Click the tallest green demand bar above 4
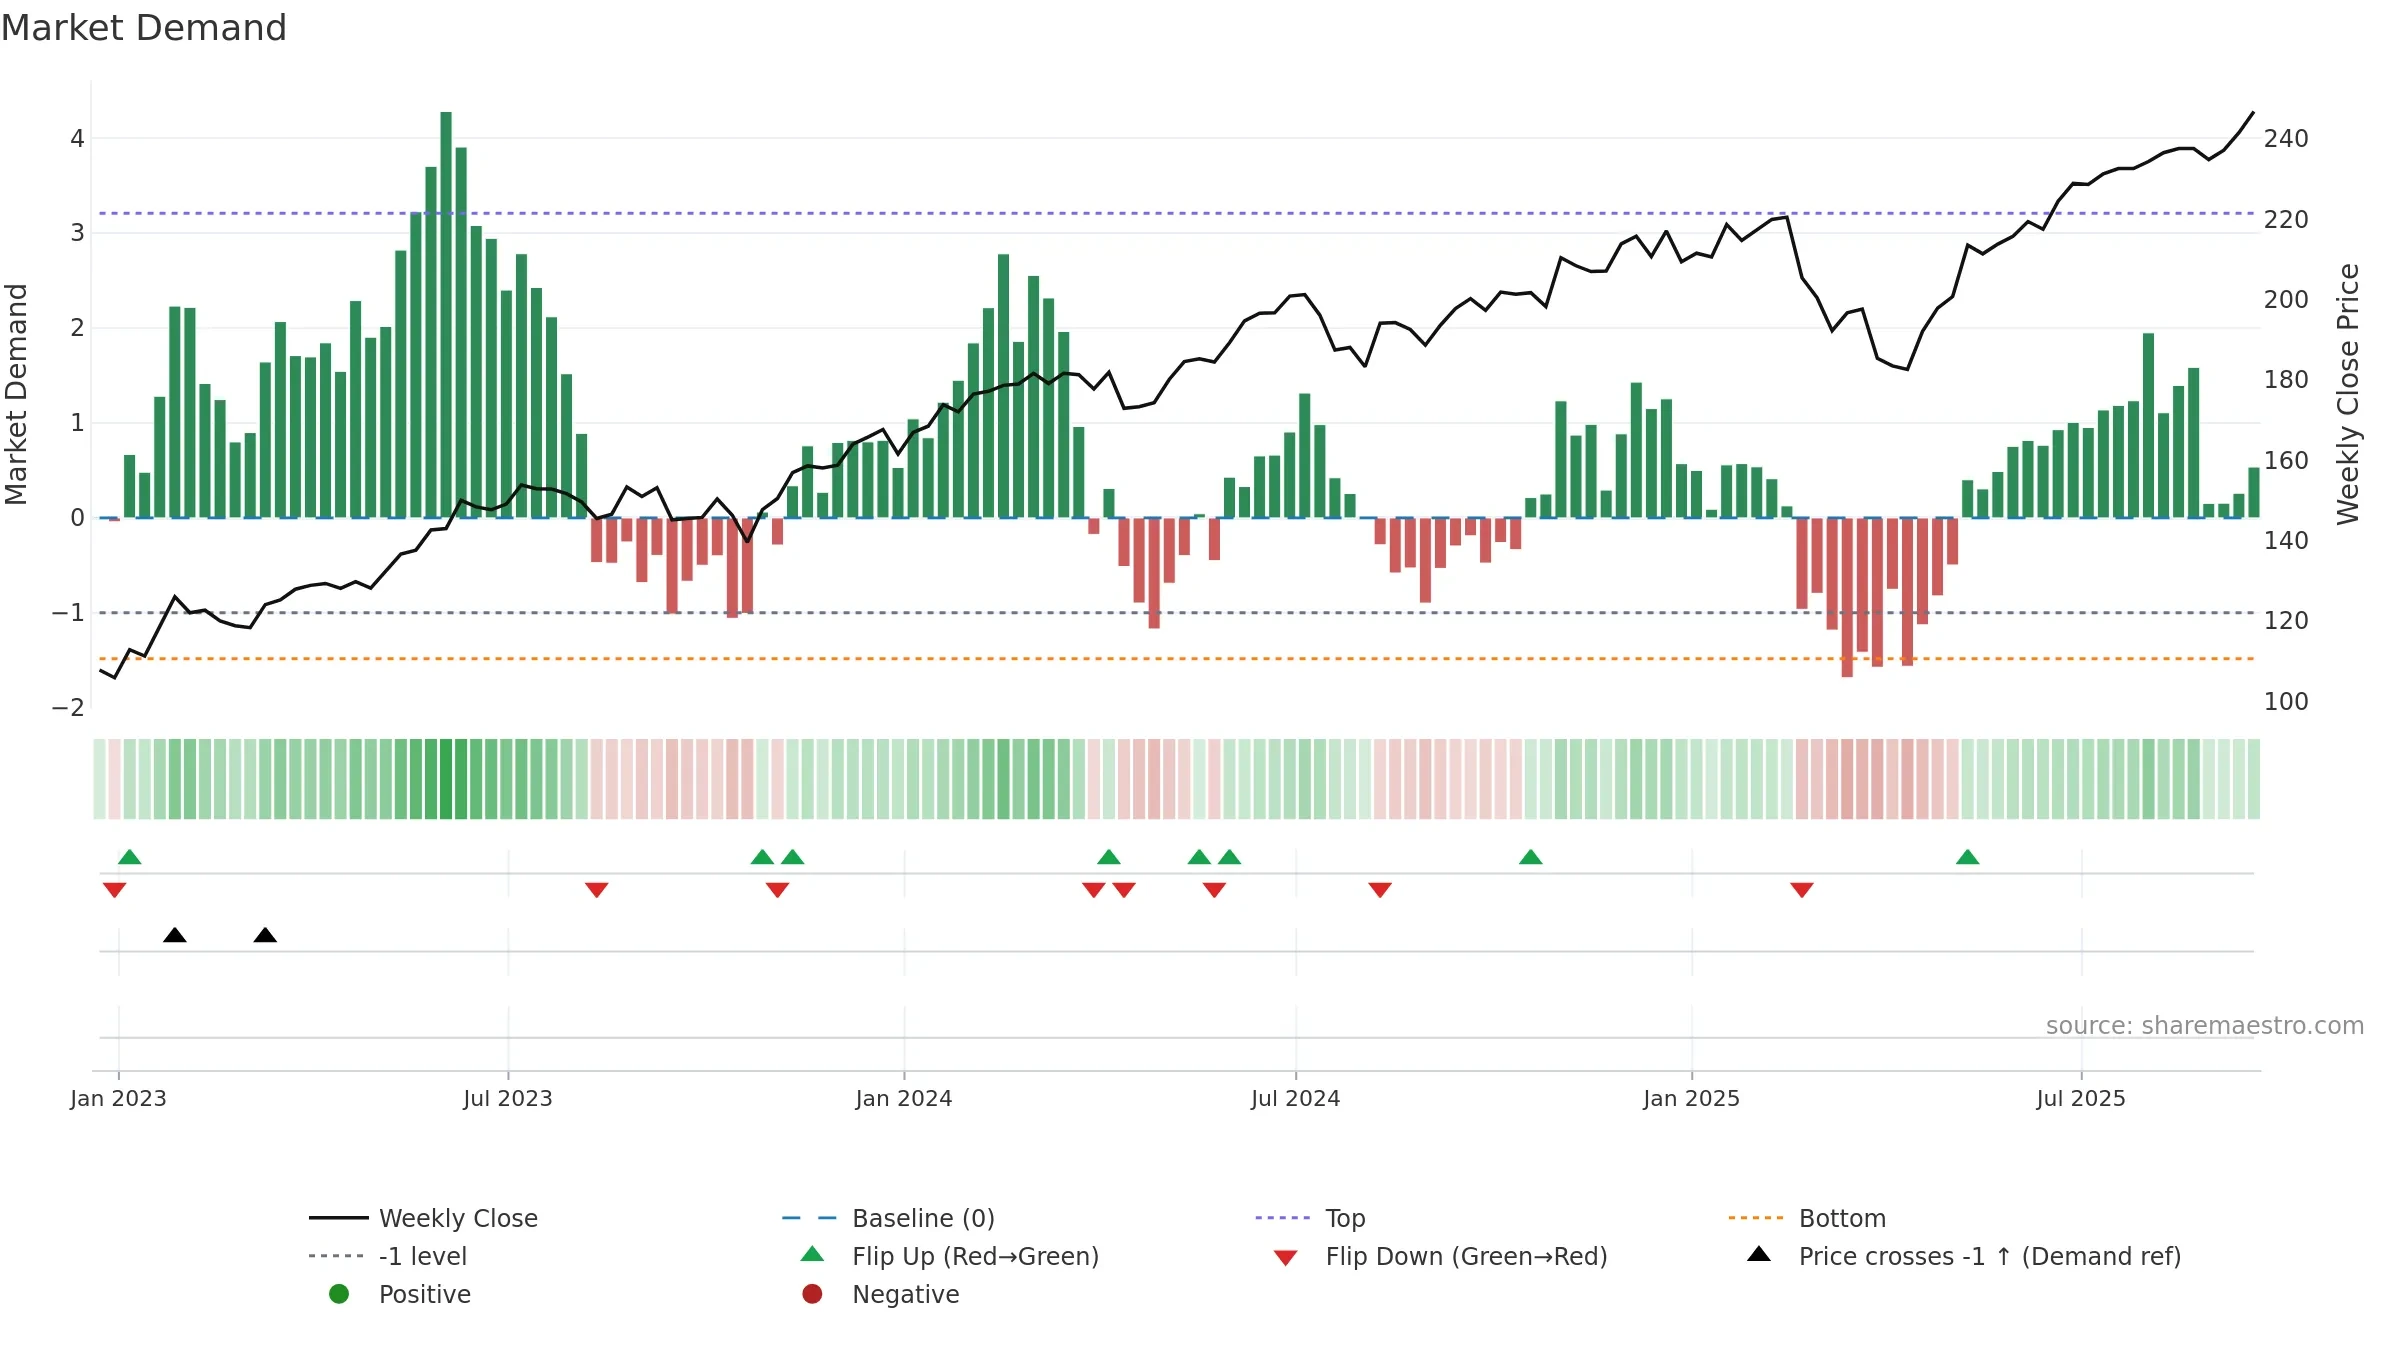Image resolution: width=2400 pixels, height=1350 pixels. point(446,314)
